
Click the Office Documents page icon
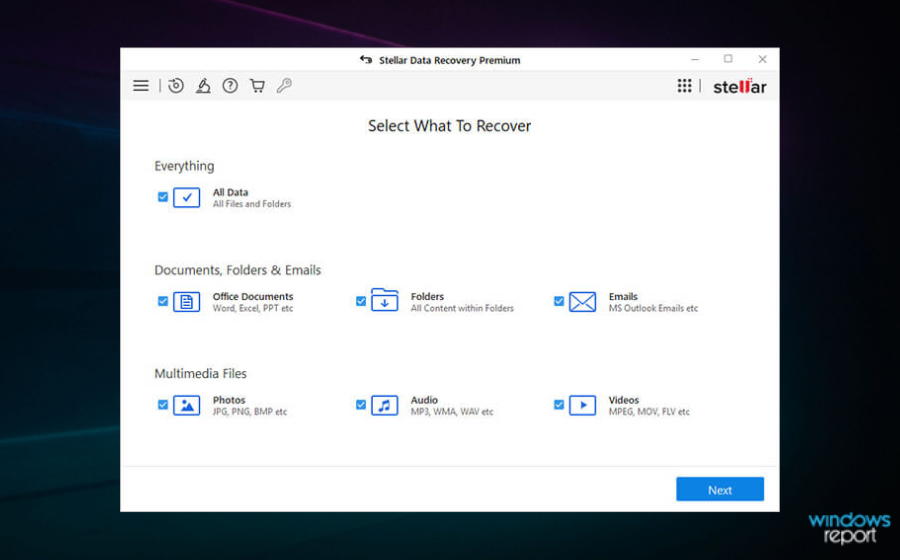(x=187, y=302)
